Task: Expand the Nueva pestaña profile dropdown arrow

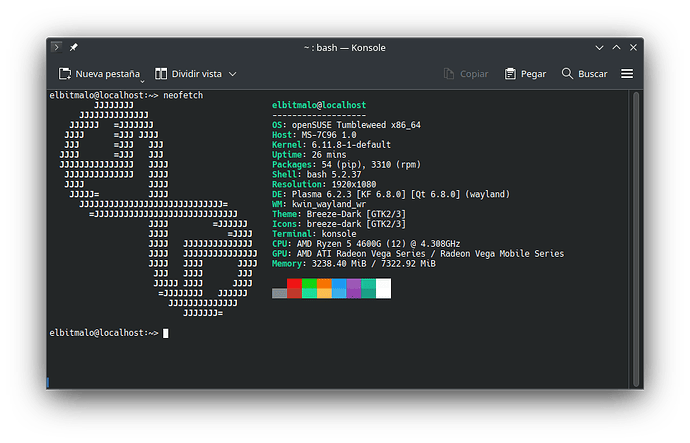Action: pyautogui.click(x=142, y=81)
